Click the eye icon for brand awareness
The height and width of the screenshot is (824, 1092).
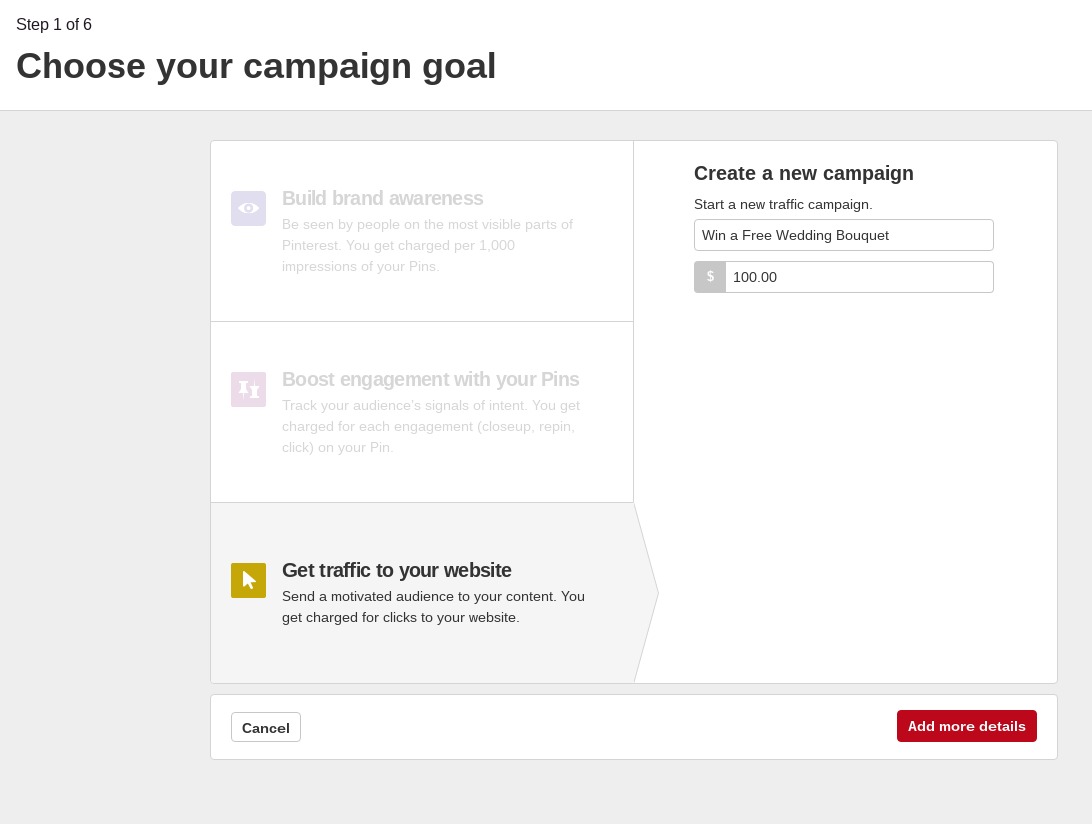[249, 208]
